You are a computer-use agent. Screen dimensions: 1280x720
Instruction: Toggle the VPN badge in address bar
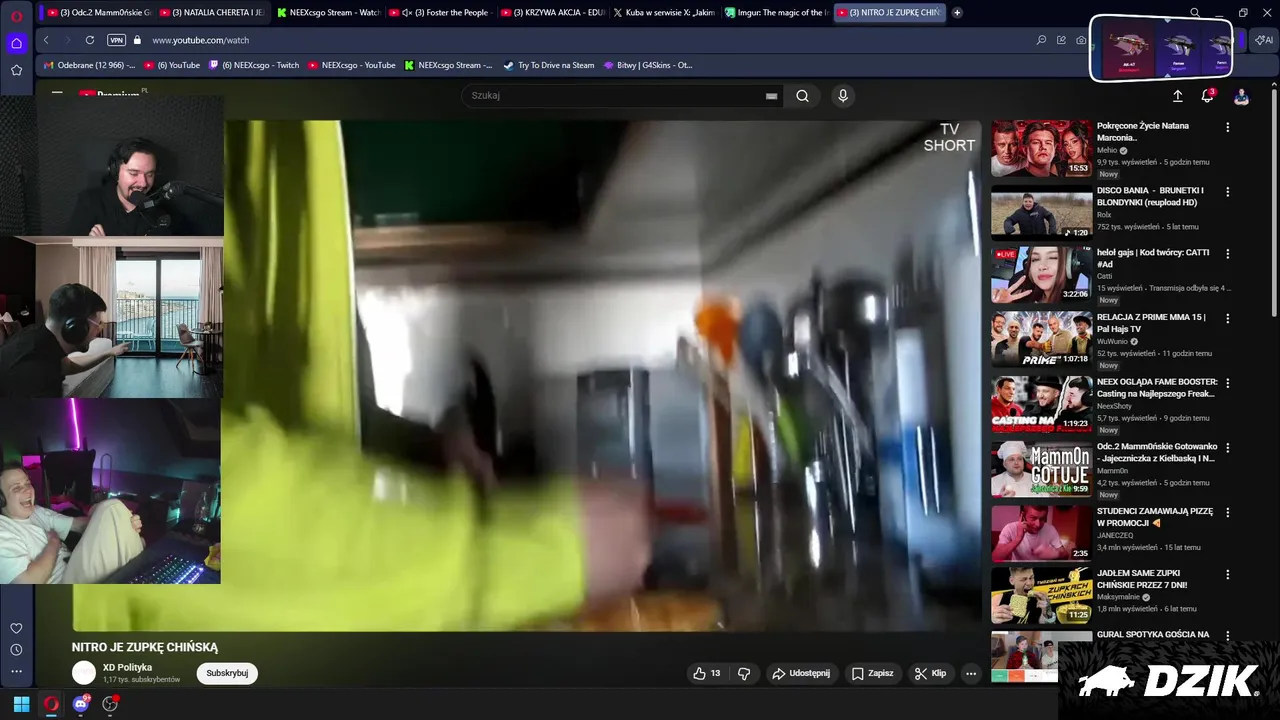[x=116, y=40]
